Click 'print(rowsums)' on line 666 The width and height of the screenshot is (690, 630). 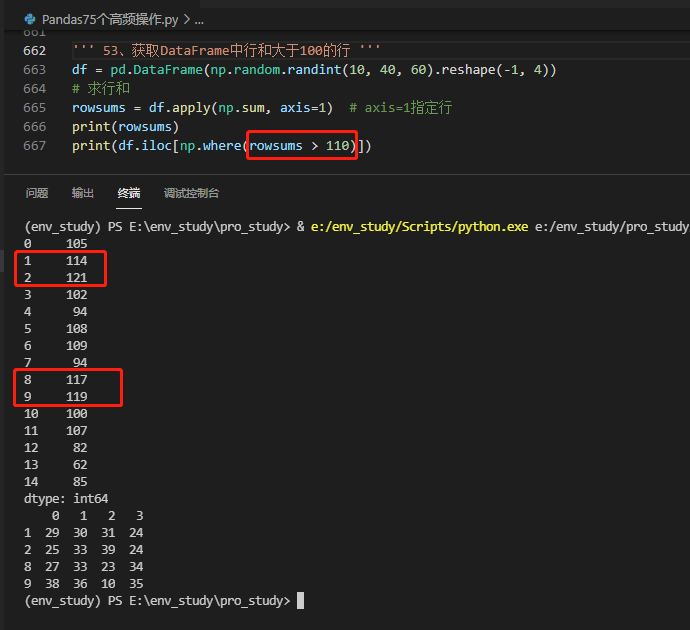click(x=125, y=127)
